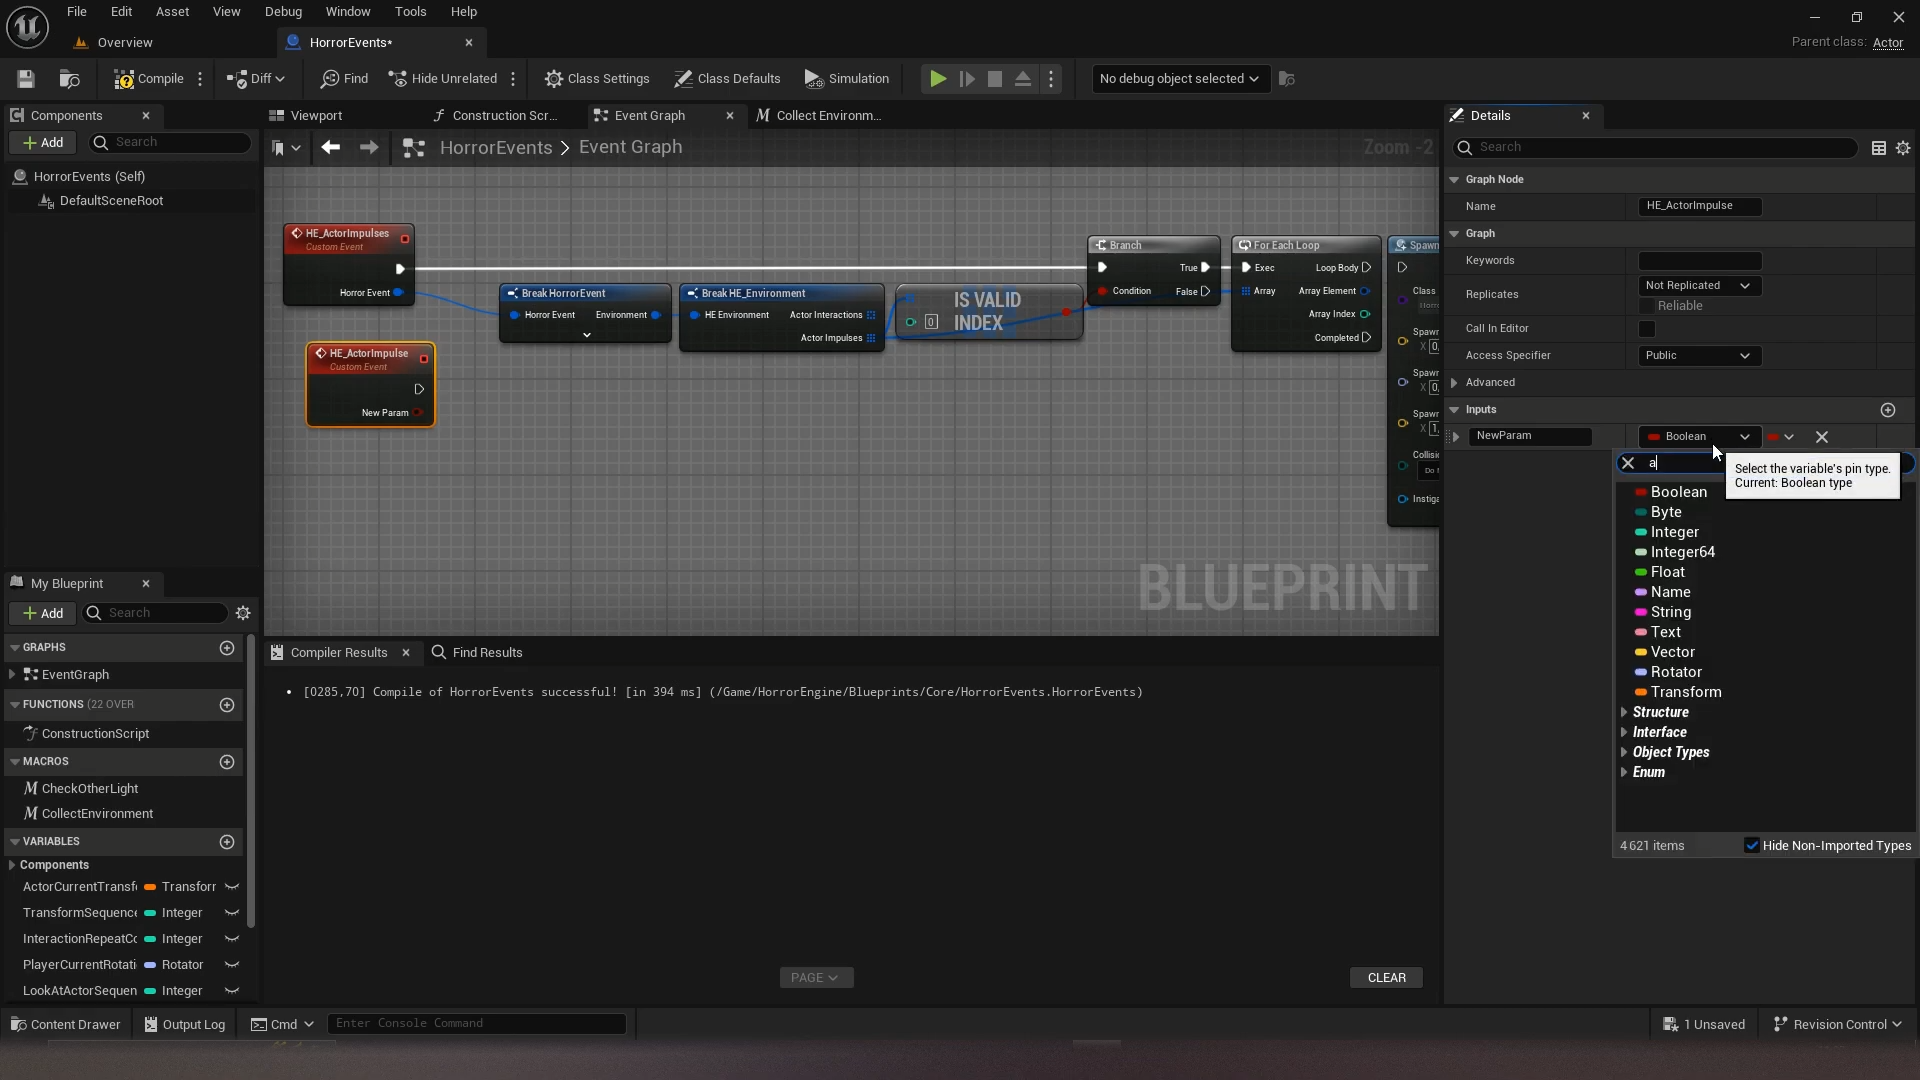
Task: Open the Output Log
Action: (x=184, y=1025)
